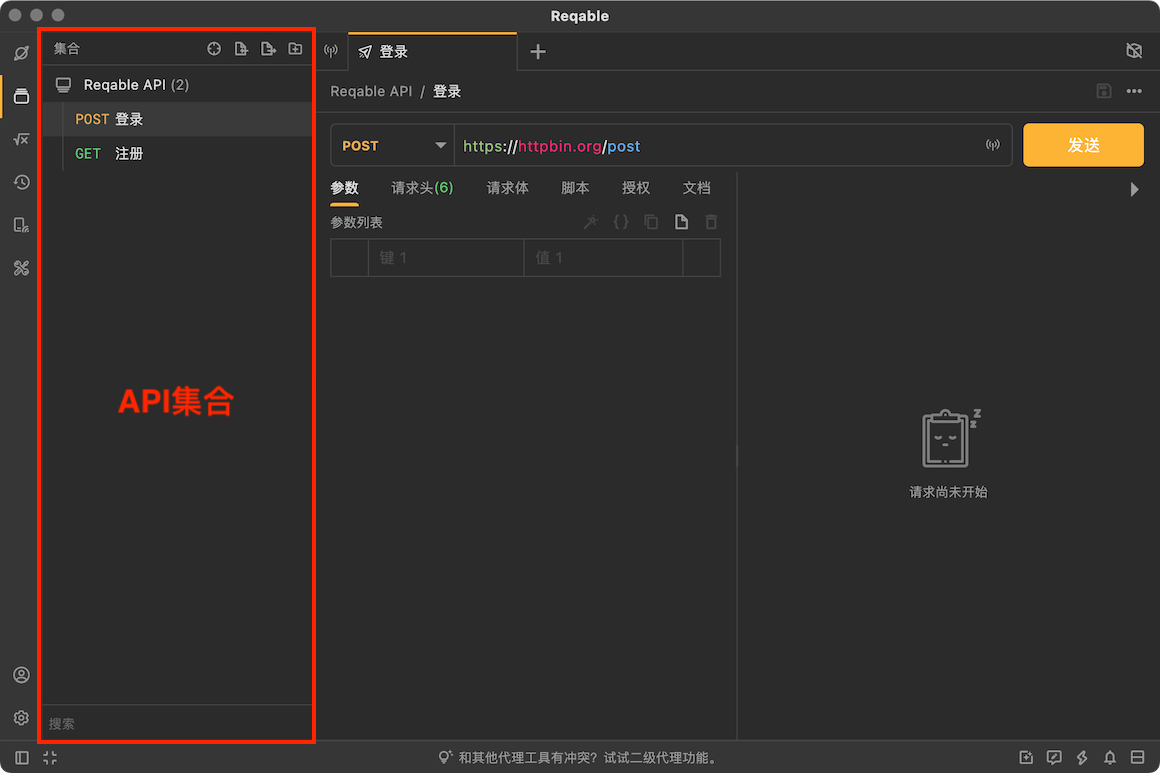Switch to the 请求头(6) tab

(x=422, y=188)
